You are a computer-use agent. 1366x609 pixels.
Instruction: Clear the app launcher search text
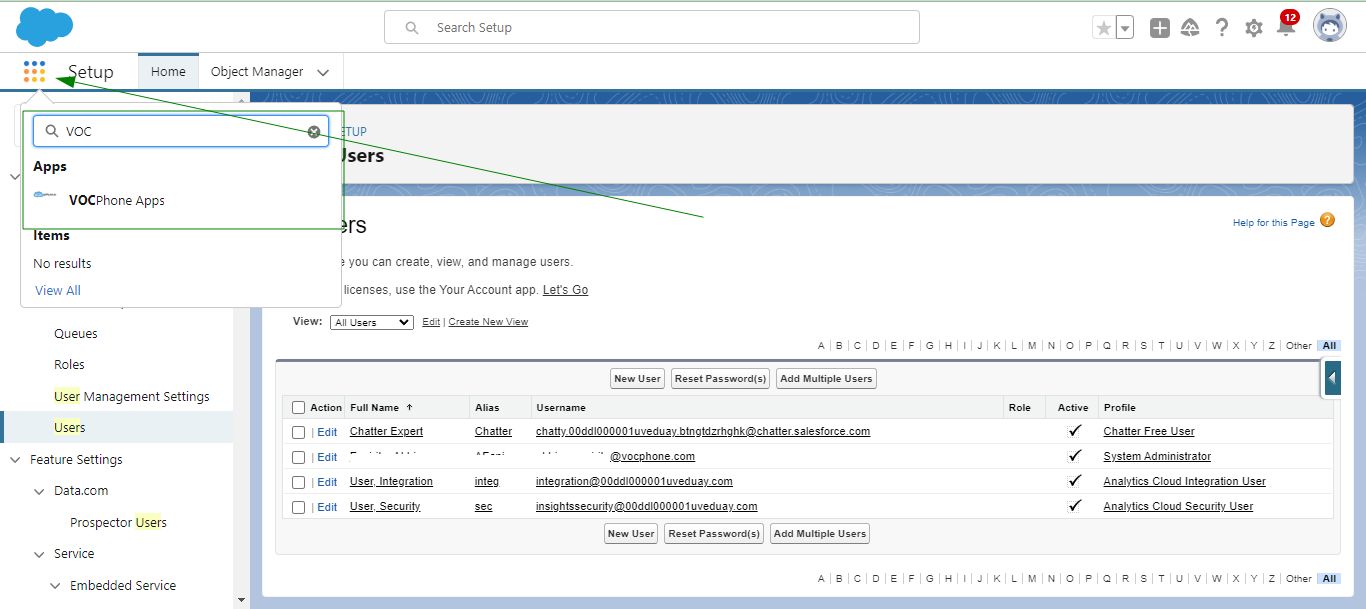tap(314, 132)
